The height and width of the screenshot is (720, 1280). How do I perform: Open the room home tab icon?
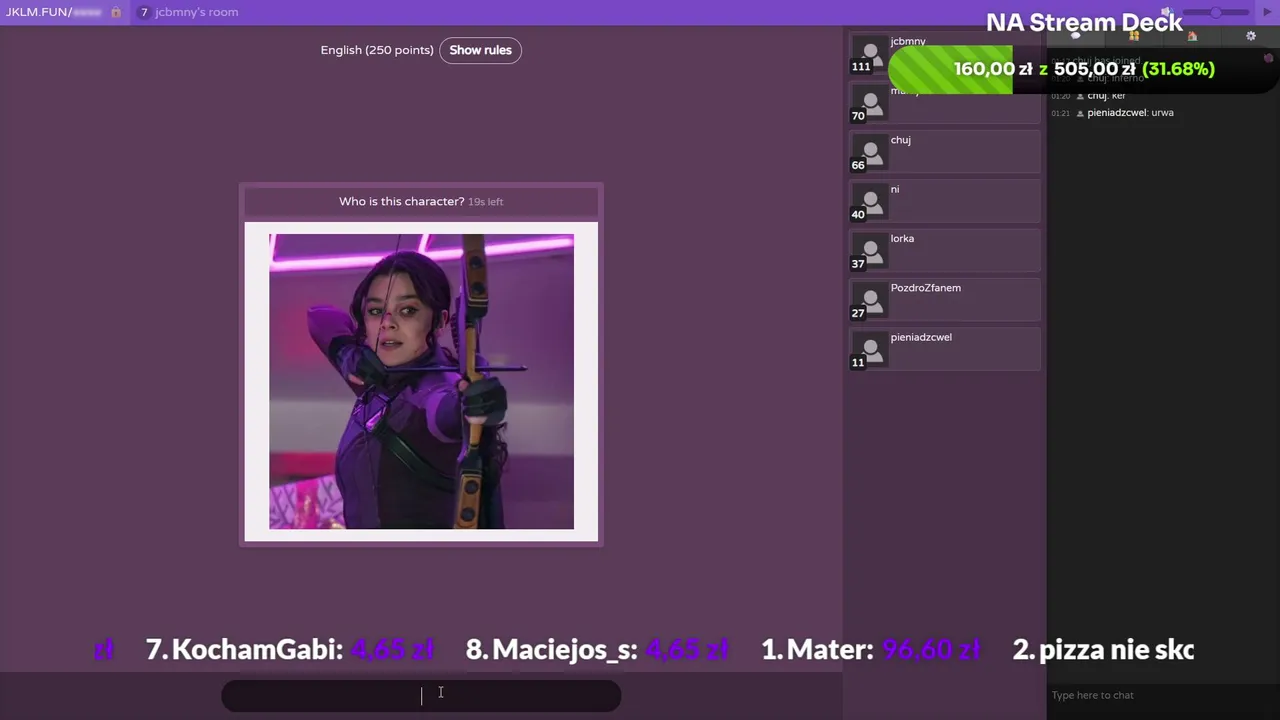(1192, 36)
